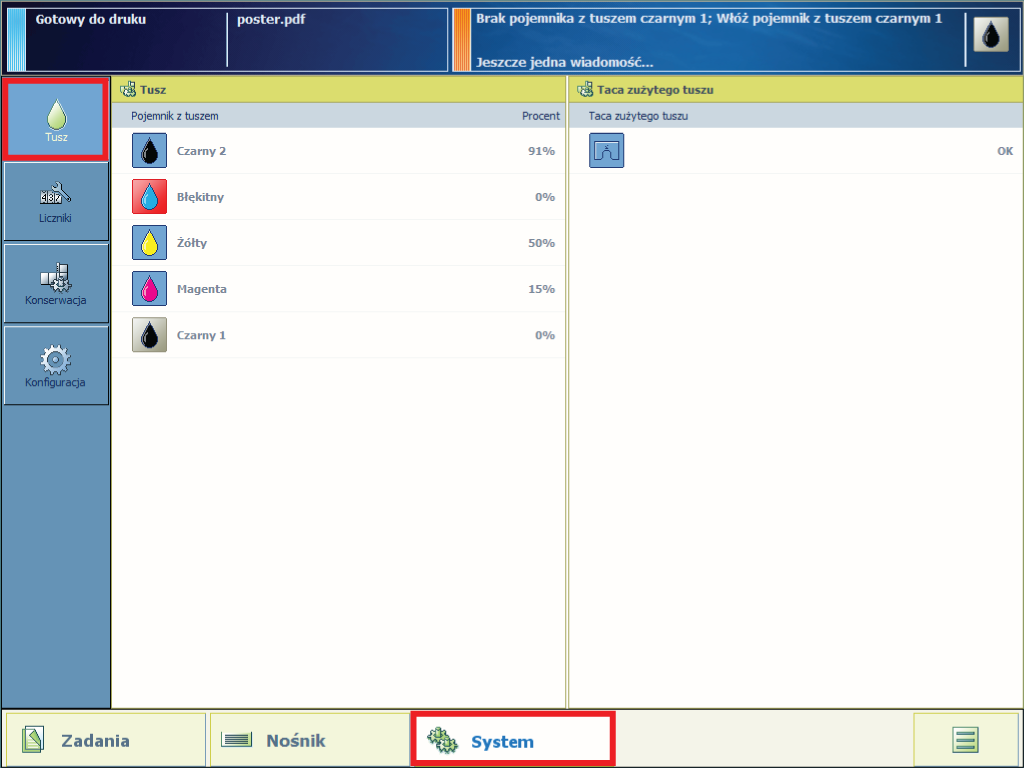
Task: Click the Magenta ink cartridge icon
Action: click(x=150, y=289)
